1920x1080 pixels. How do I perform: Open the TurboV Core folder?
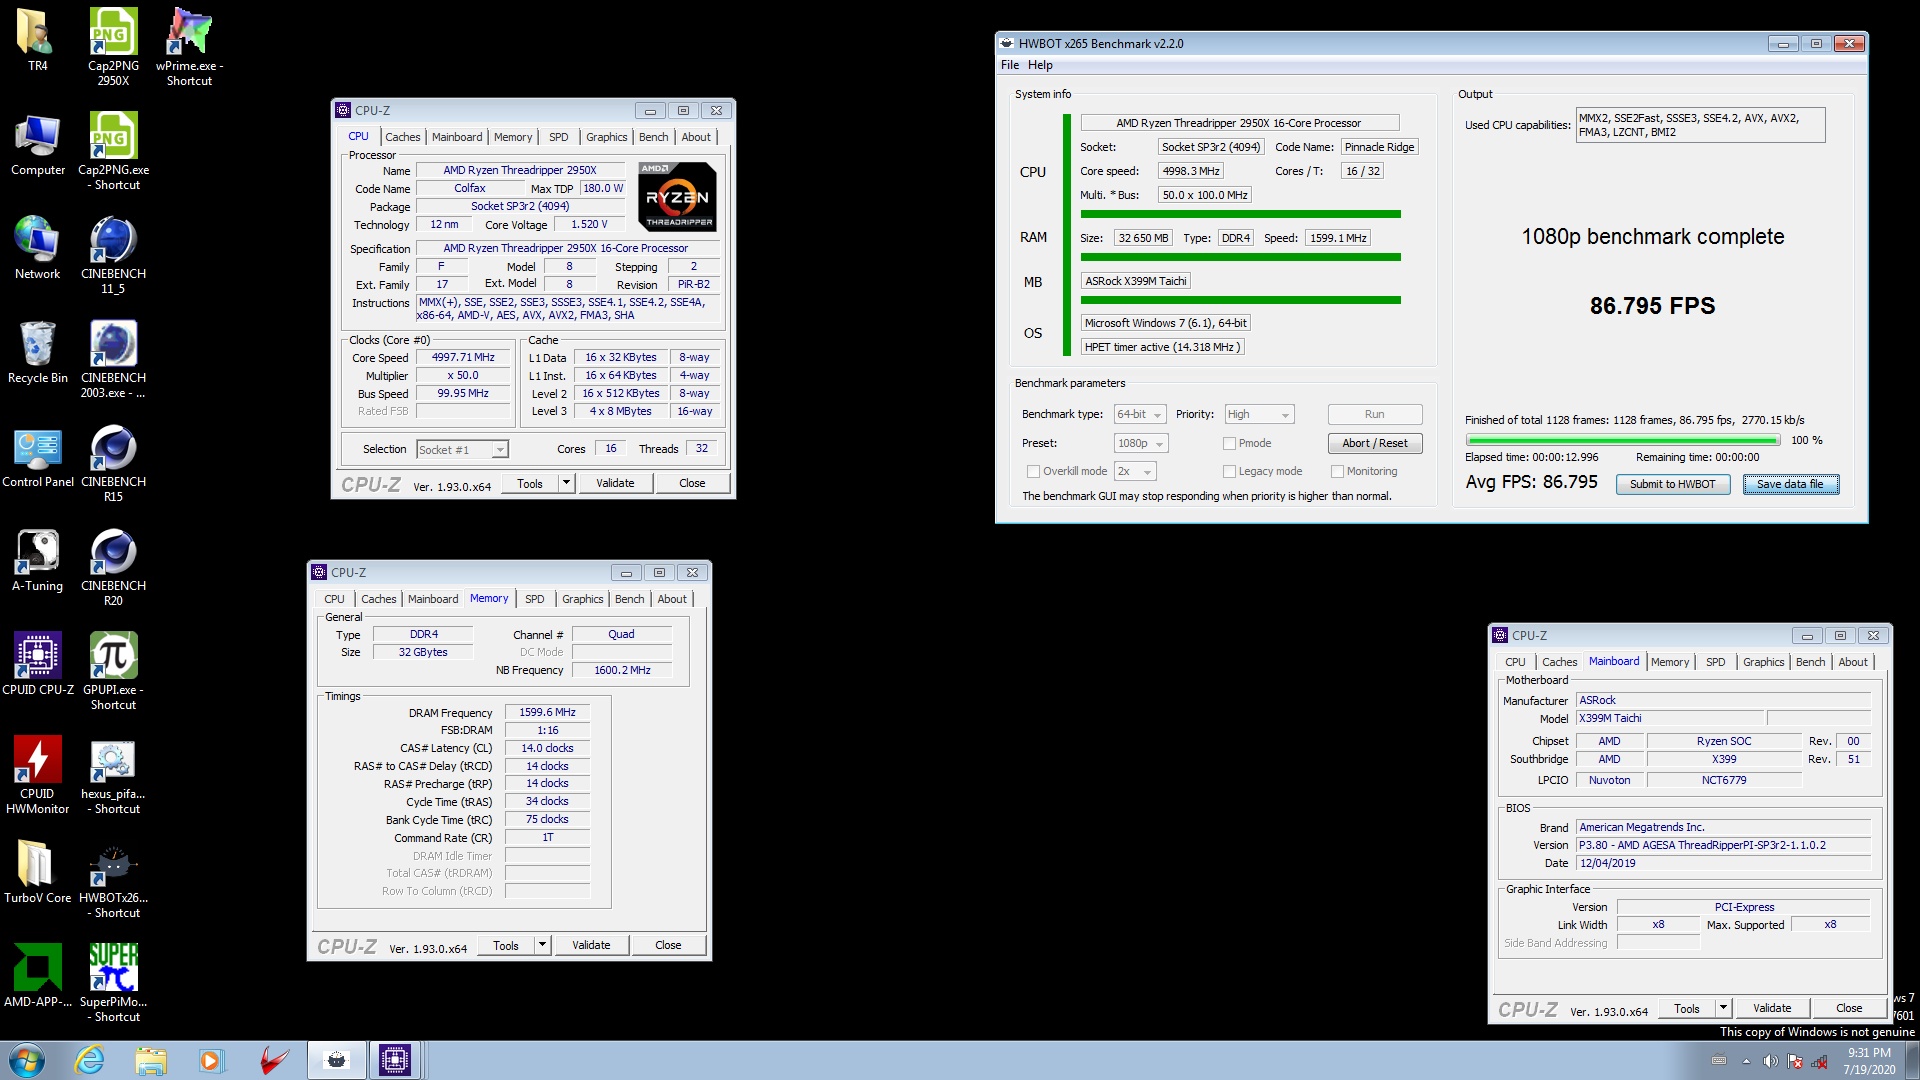(x=37, y=873)
